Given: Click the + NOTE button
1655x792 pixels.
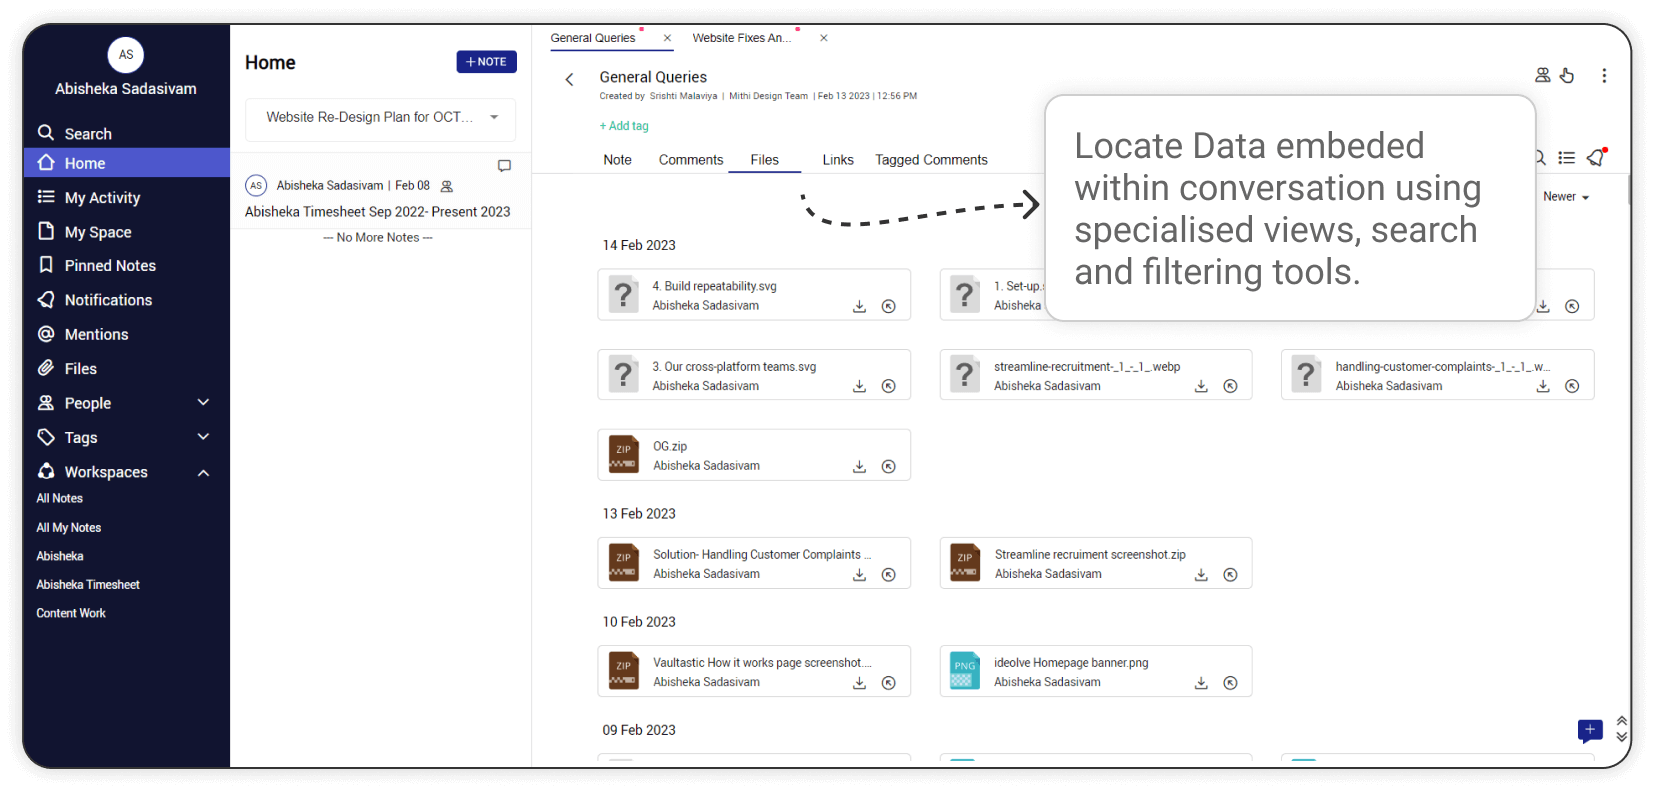Looking at the screenshot, I should tap(486, 62).
